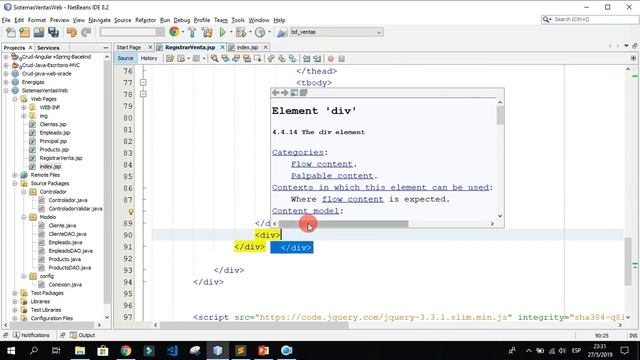The height and width of the screenshot is (360, 640).
Task: Open the Navigate menu
Action: [99, 20]
